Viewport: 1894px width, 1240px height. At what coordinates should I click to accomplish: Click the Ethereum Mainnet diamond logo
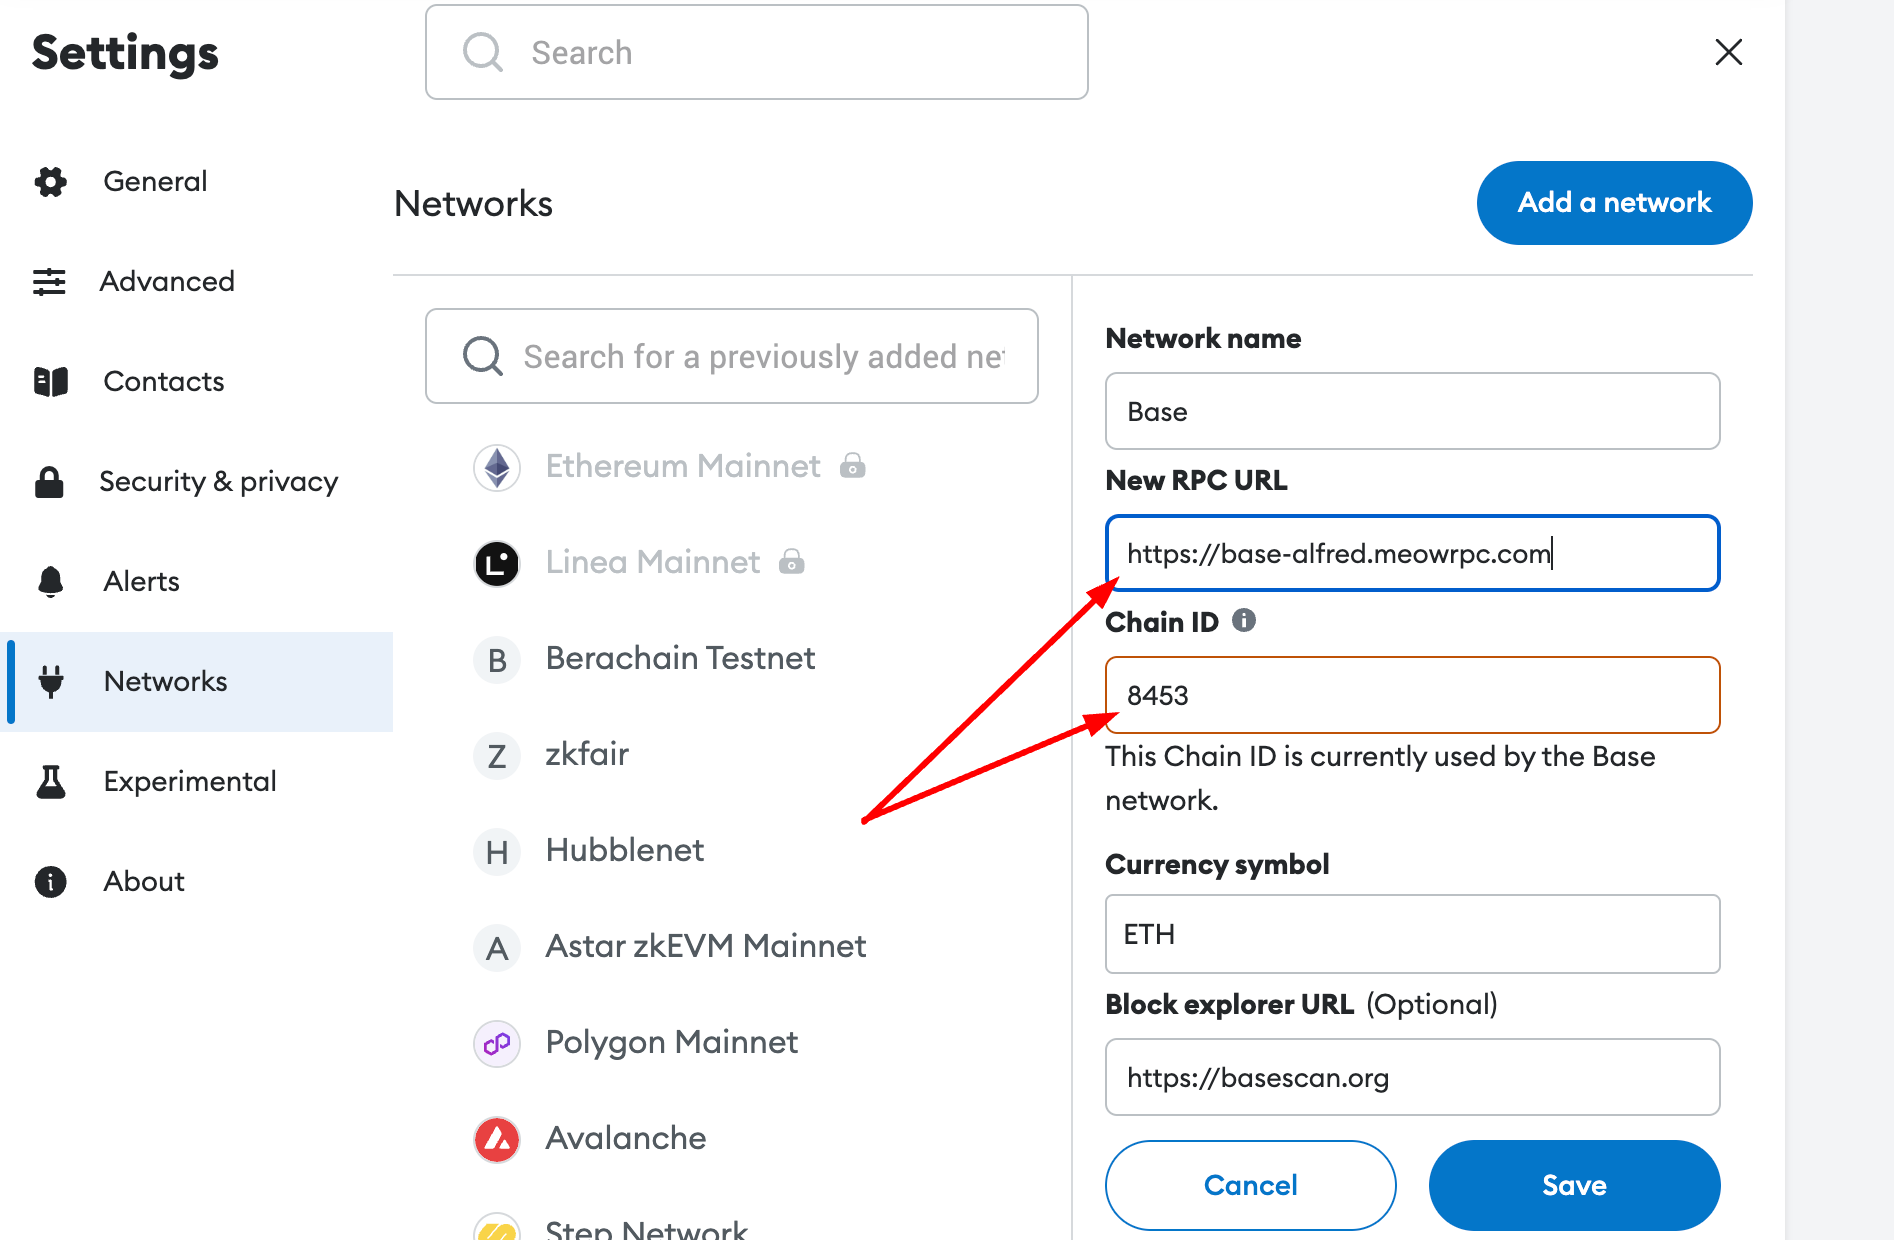pyautogui.click(x=497, y=467)
